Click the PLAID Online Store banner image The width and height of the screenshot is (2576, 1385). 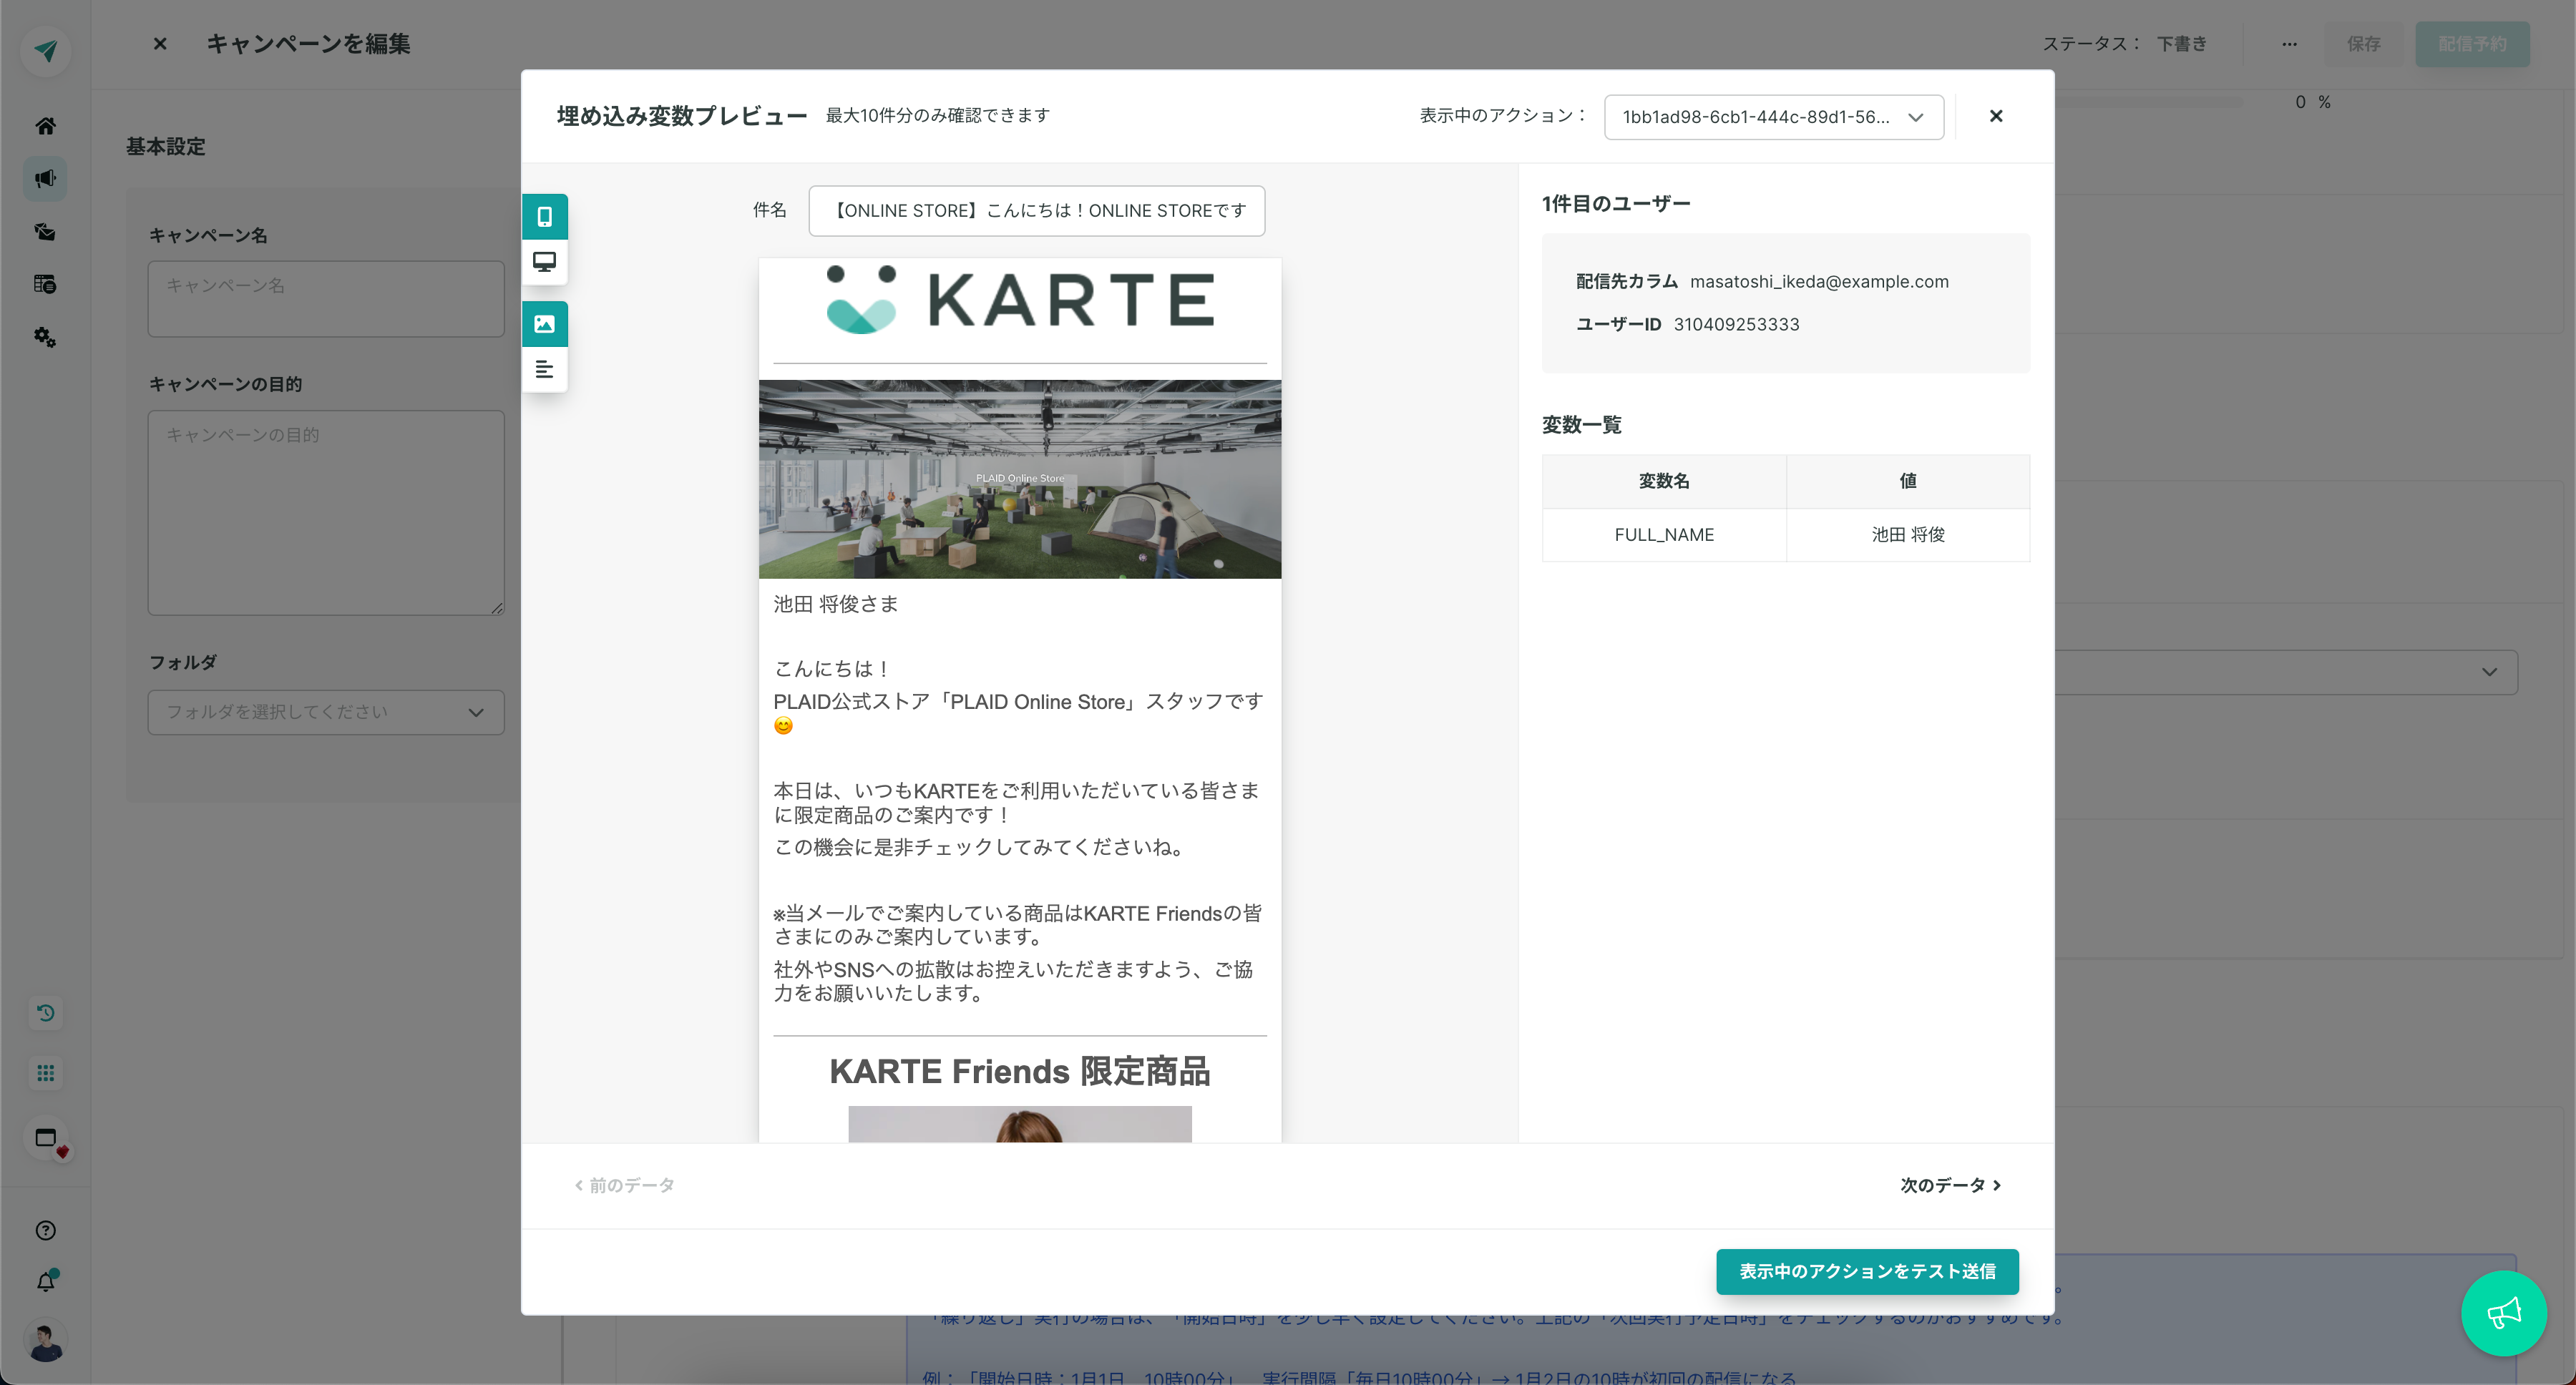pos(1019,479)
